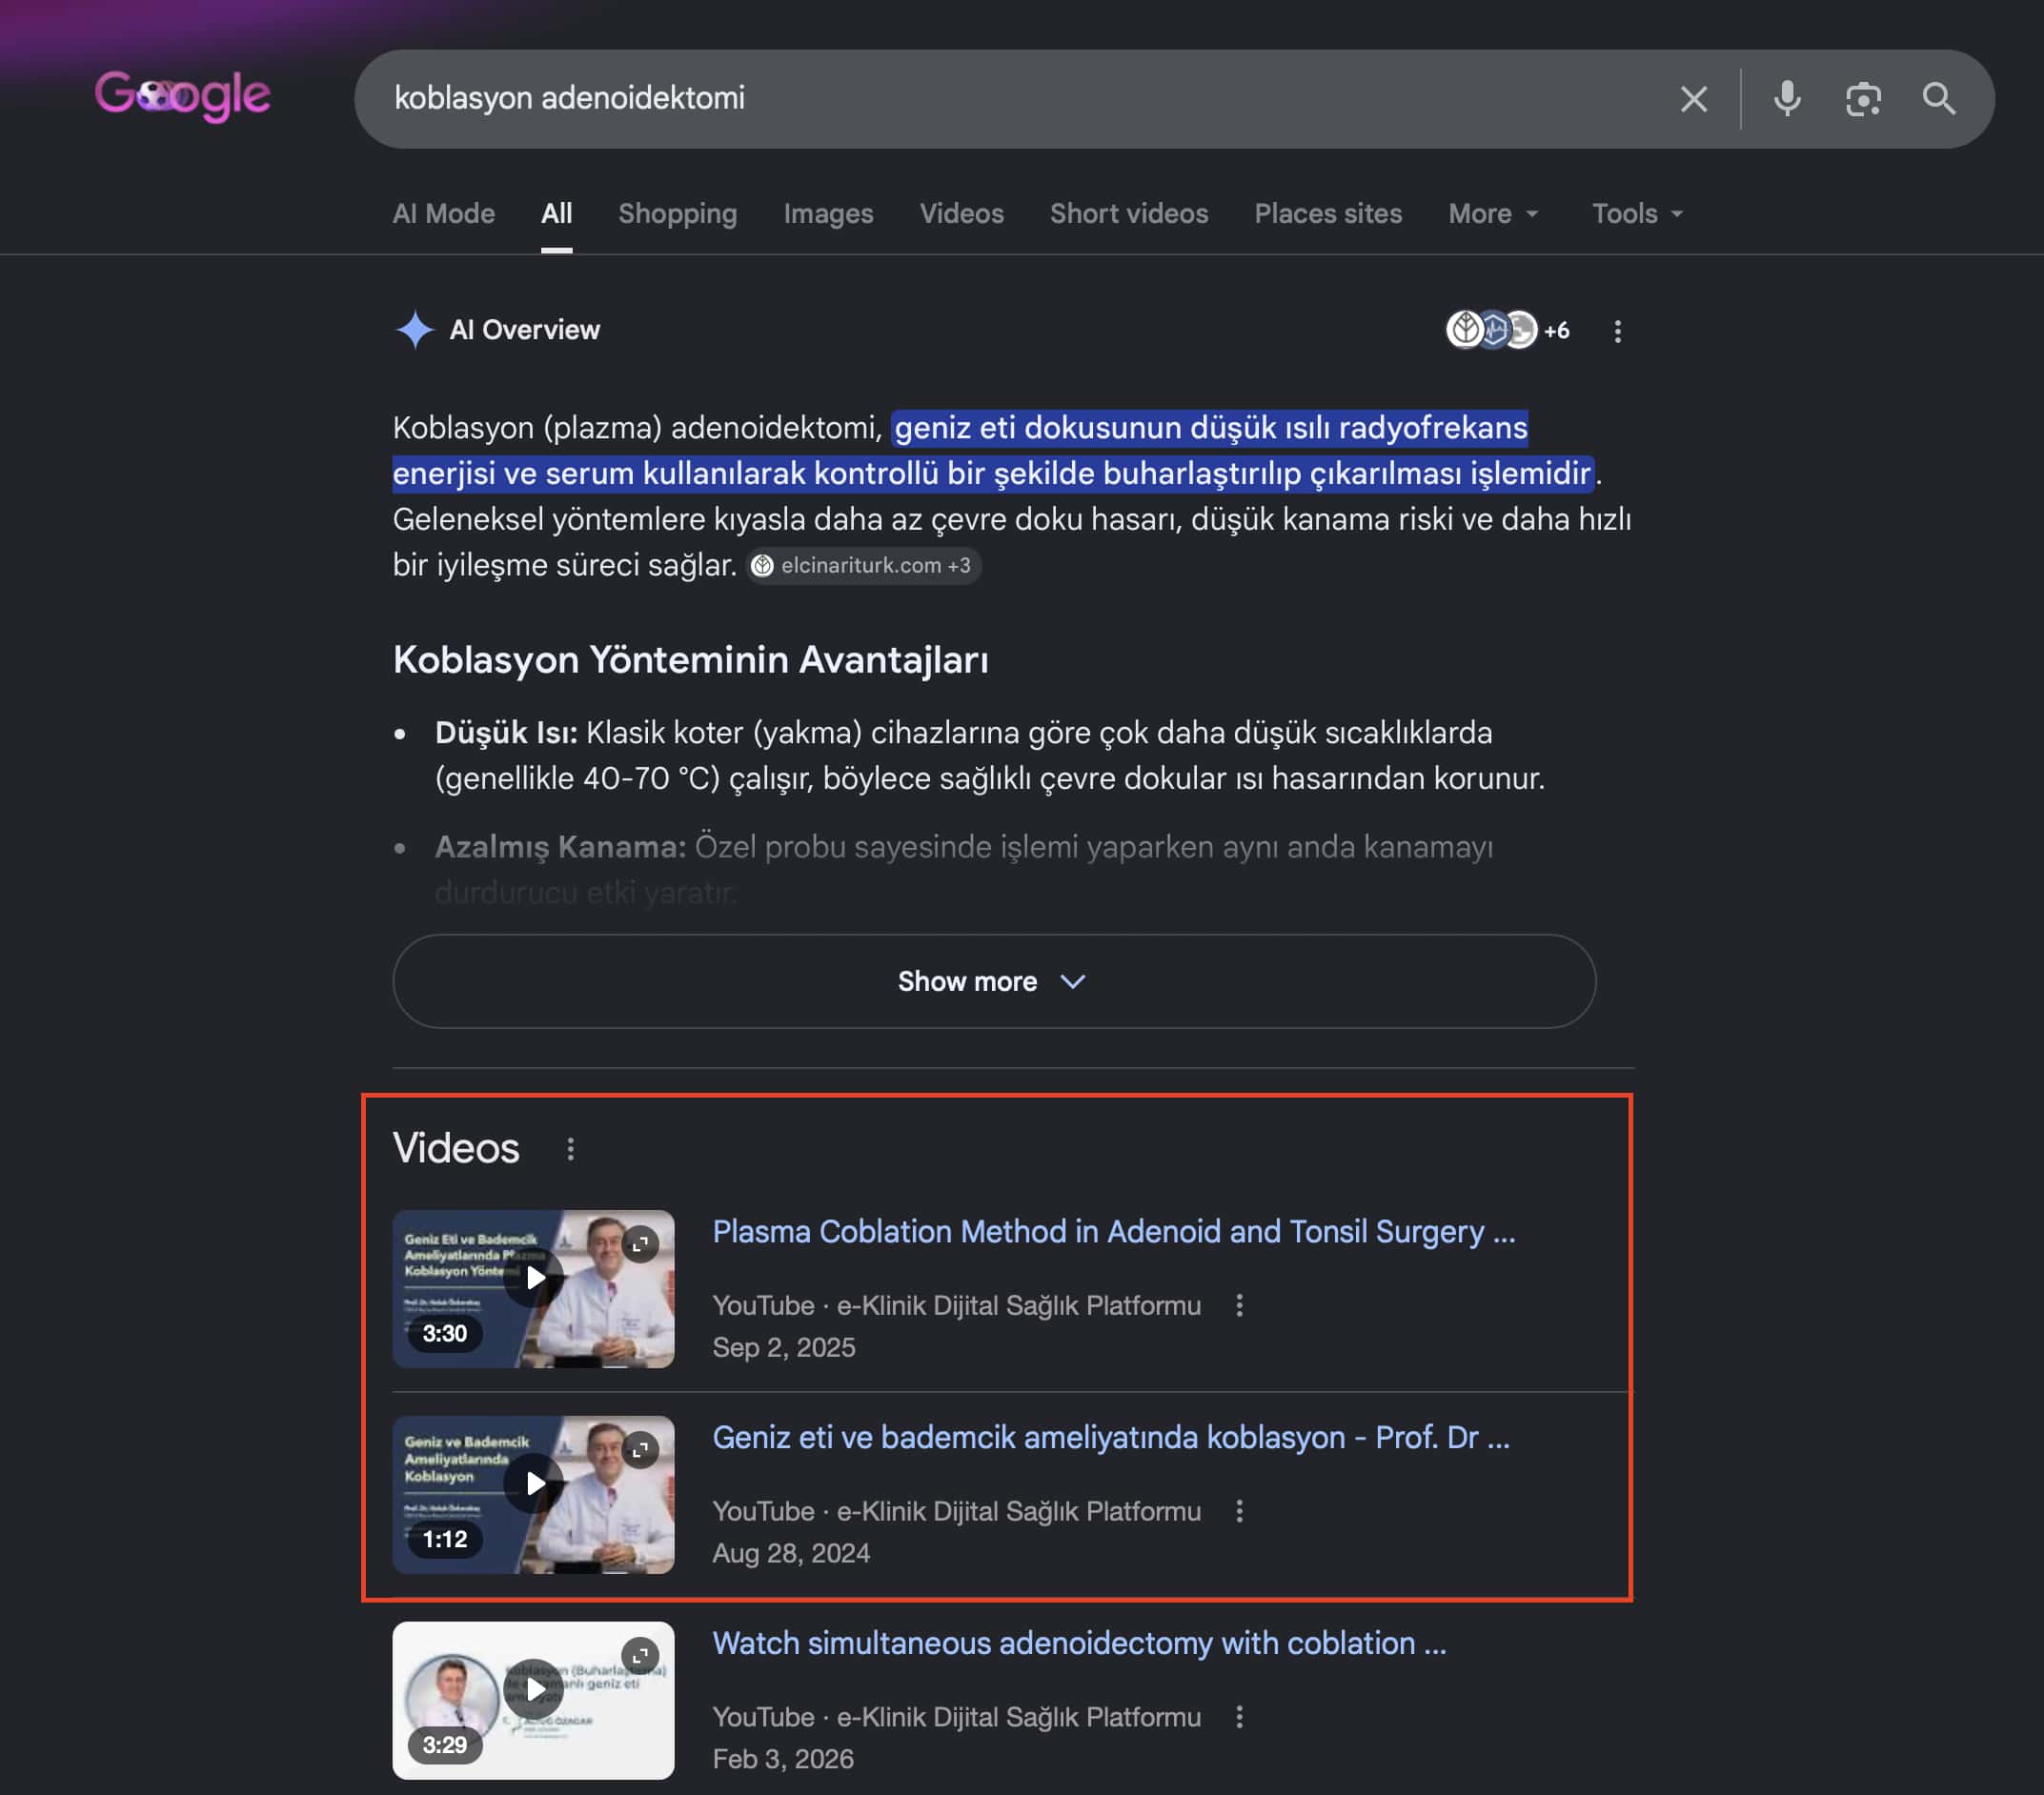Select the All results tab
Image resolution: width=2044 pixels, height=1795 pixels.
[556, 213]
